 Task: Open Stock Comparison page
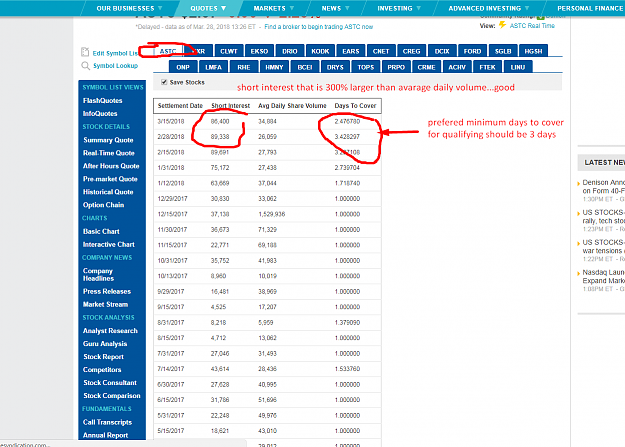point(112,396)
